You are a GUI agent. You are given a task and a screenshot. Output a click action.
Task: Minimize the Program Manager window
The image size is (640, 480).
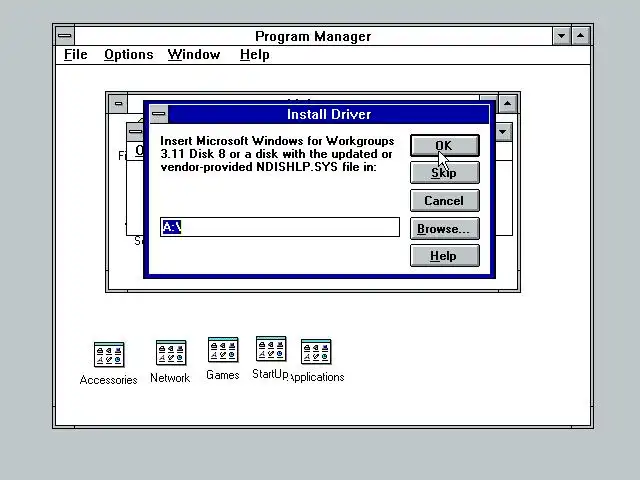click(x=562, y=36)
